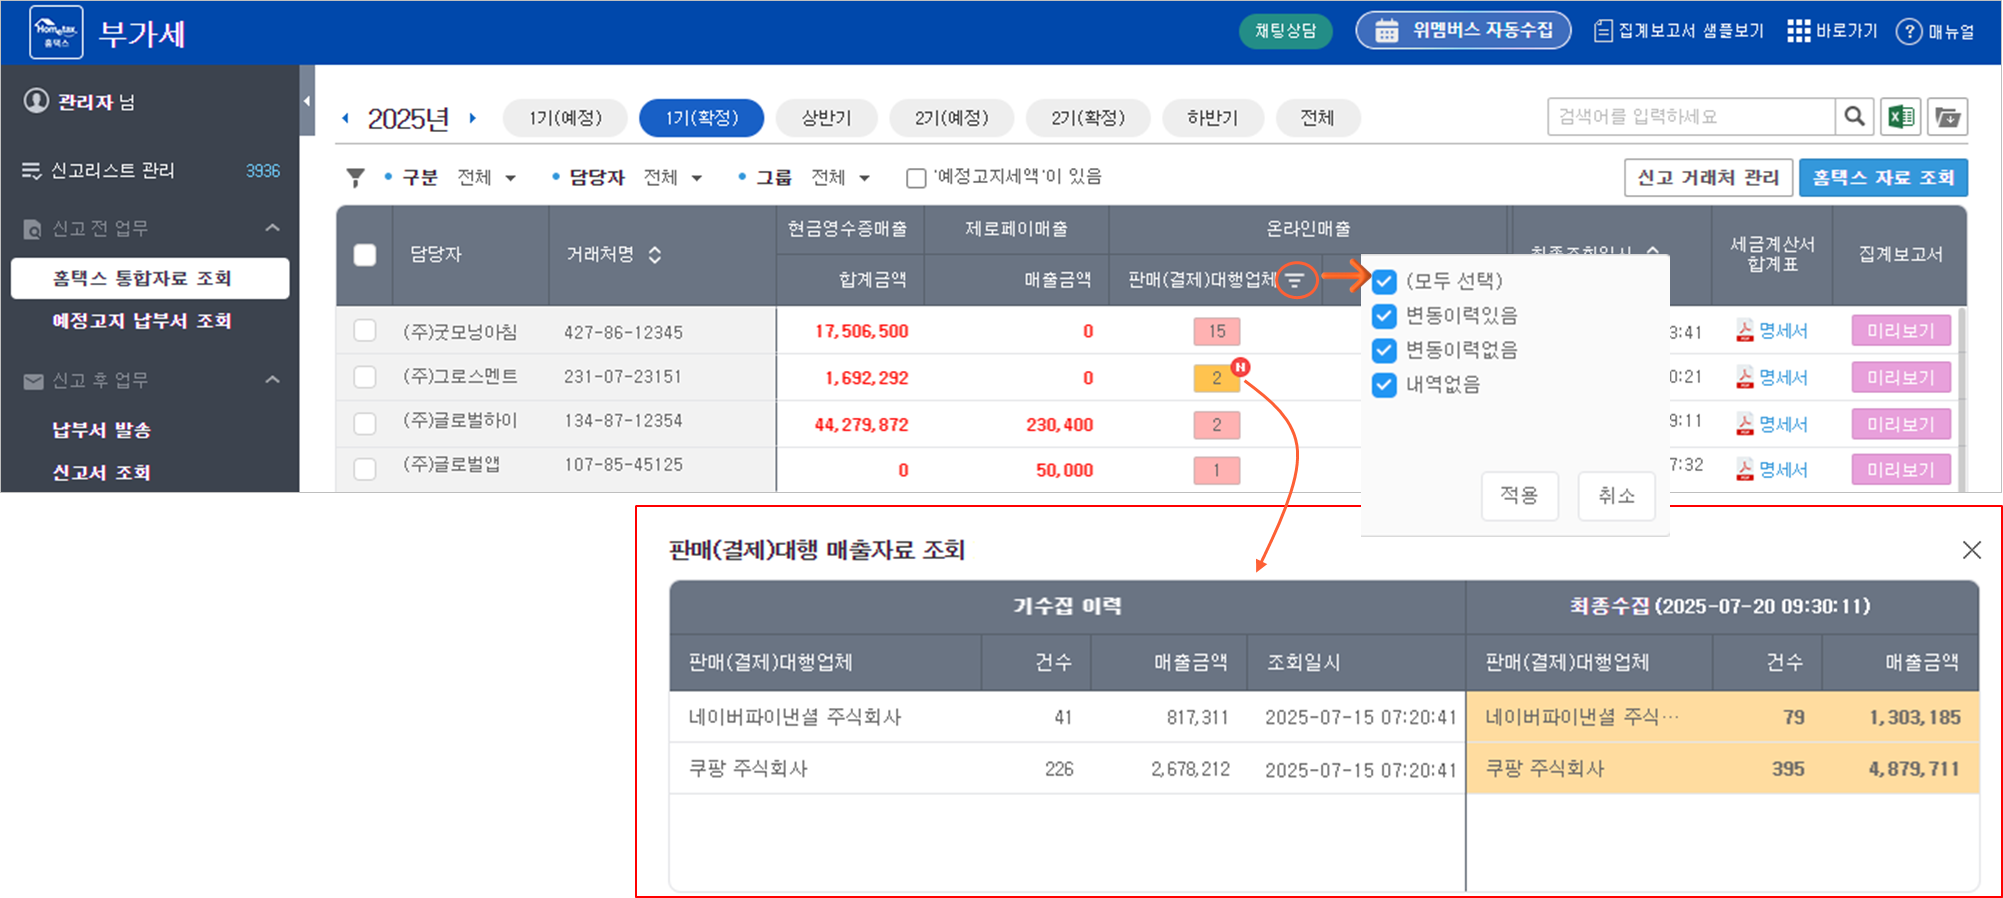
Task: Click 집계보고서 샘플보기 document icon
Action: coord(1603,31)
